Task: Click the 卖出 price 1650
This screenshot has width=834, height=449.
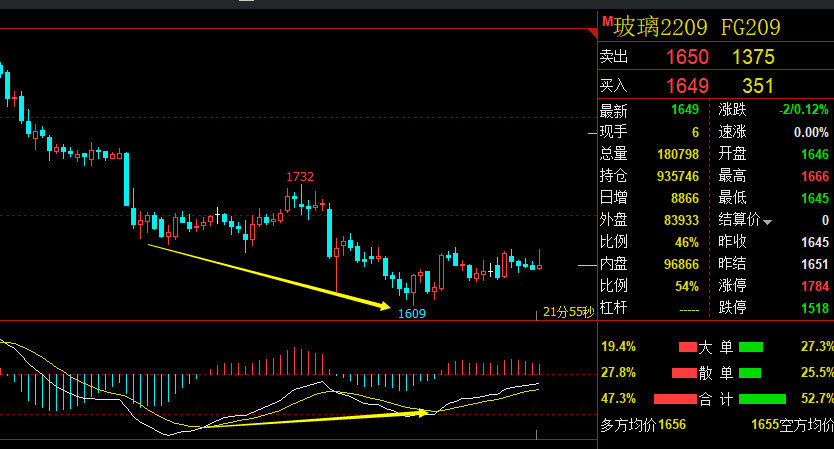Action: (687, 57)
